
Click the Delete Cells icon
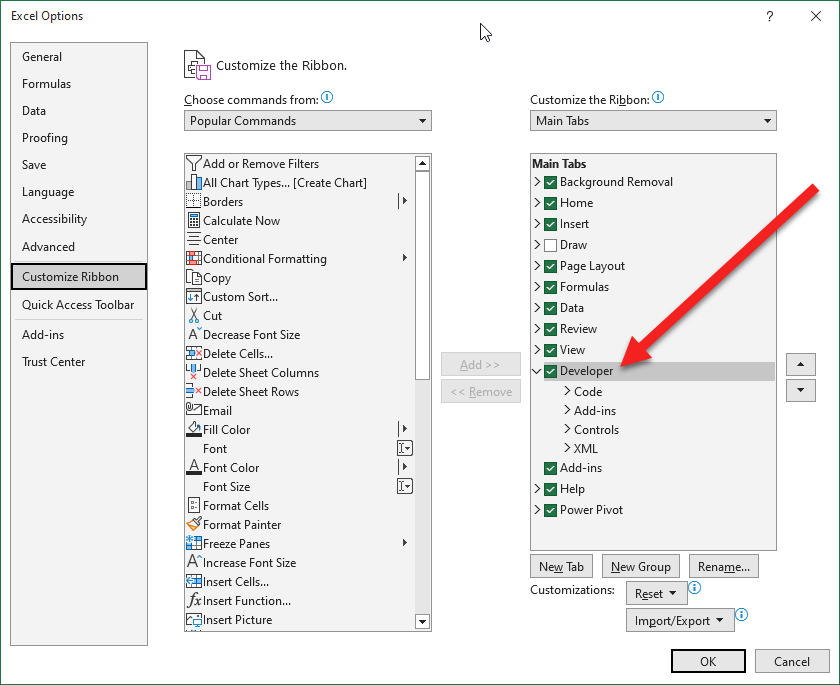(193, 353)
